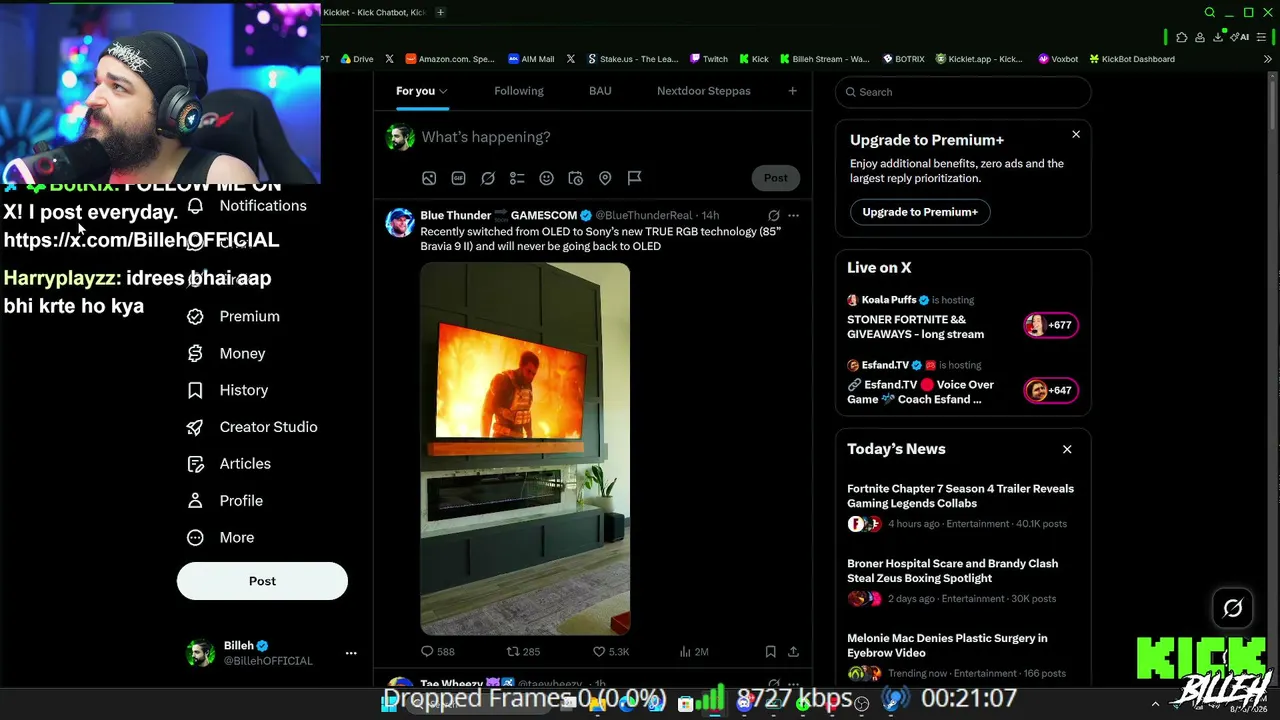This screenshot has height=720, width=1280.
Task: Open Grok actions on Blue Thunder post
Action: (x=773, y=215)
